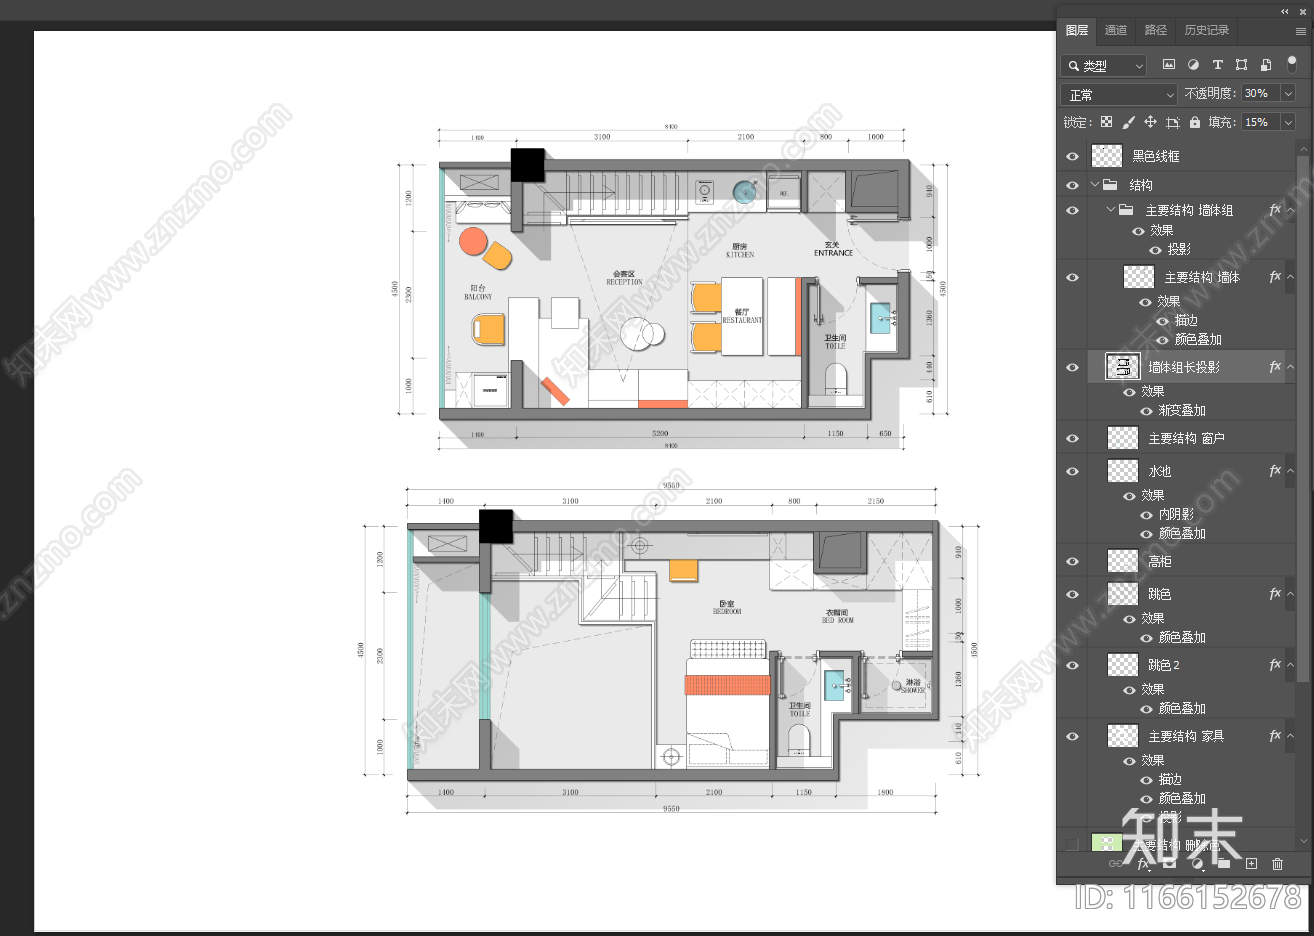Filter layers by shape layers icon
Viewport: 1314px width, 936px height.
(1241, 65)
